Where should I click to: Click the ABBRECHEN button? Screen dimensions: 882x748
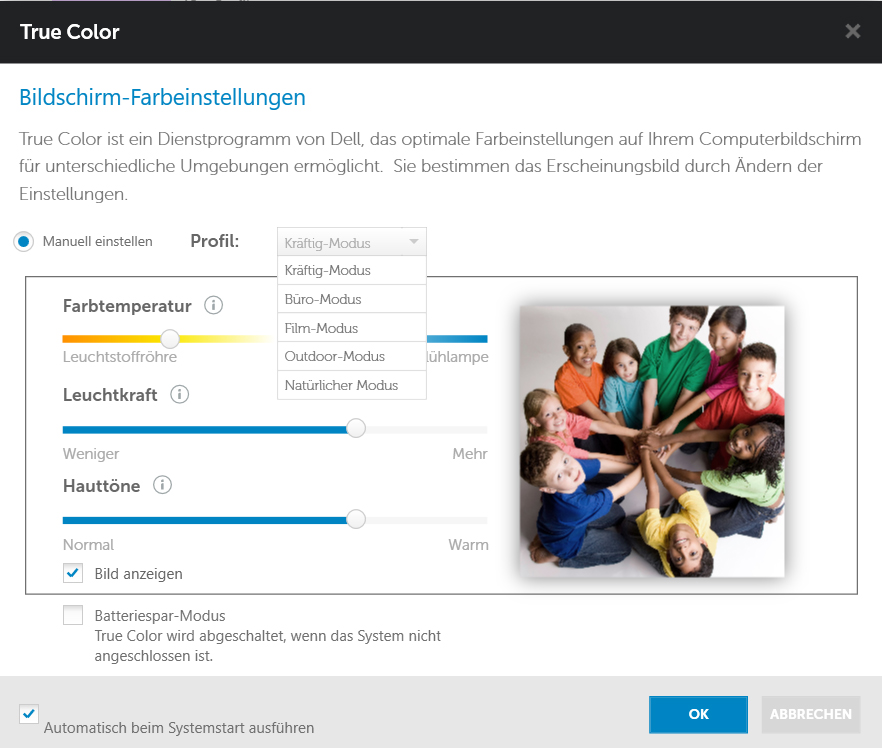point(811,714)
